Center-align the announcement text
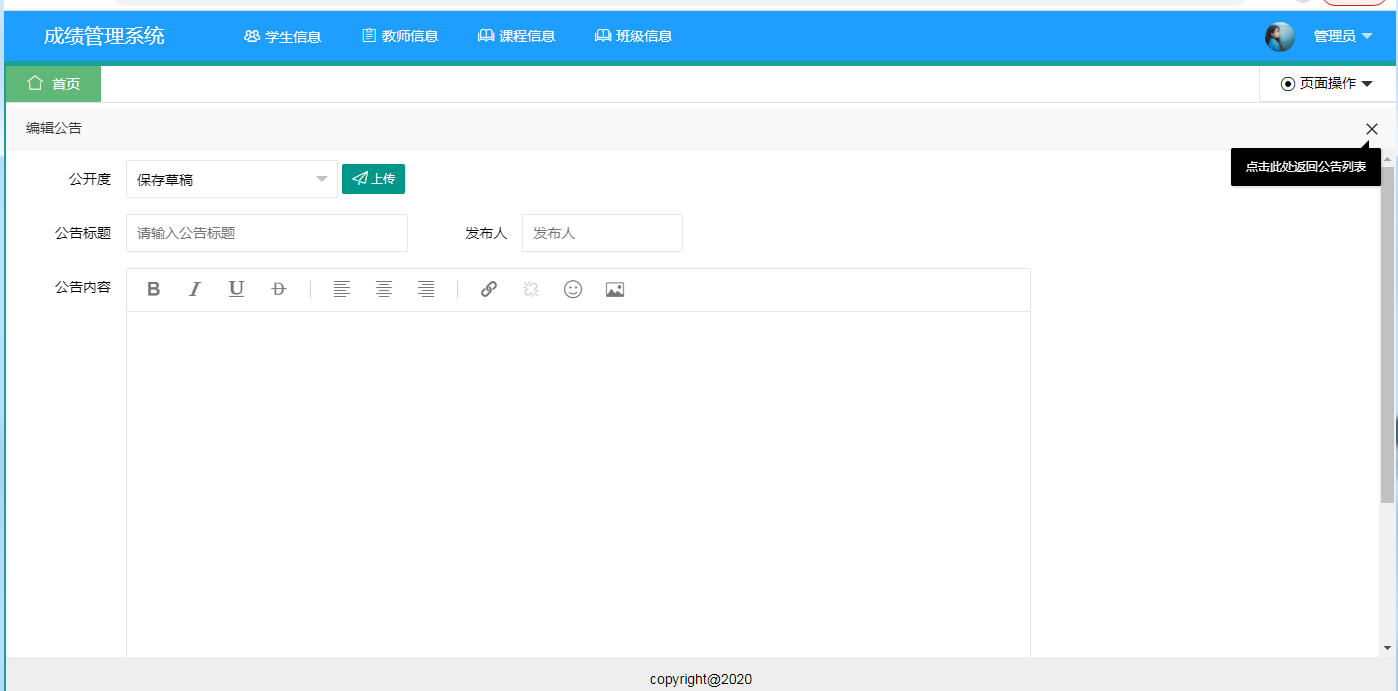 point(384,290)
